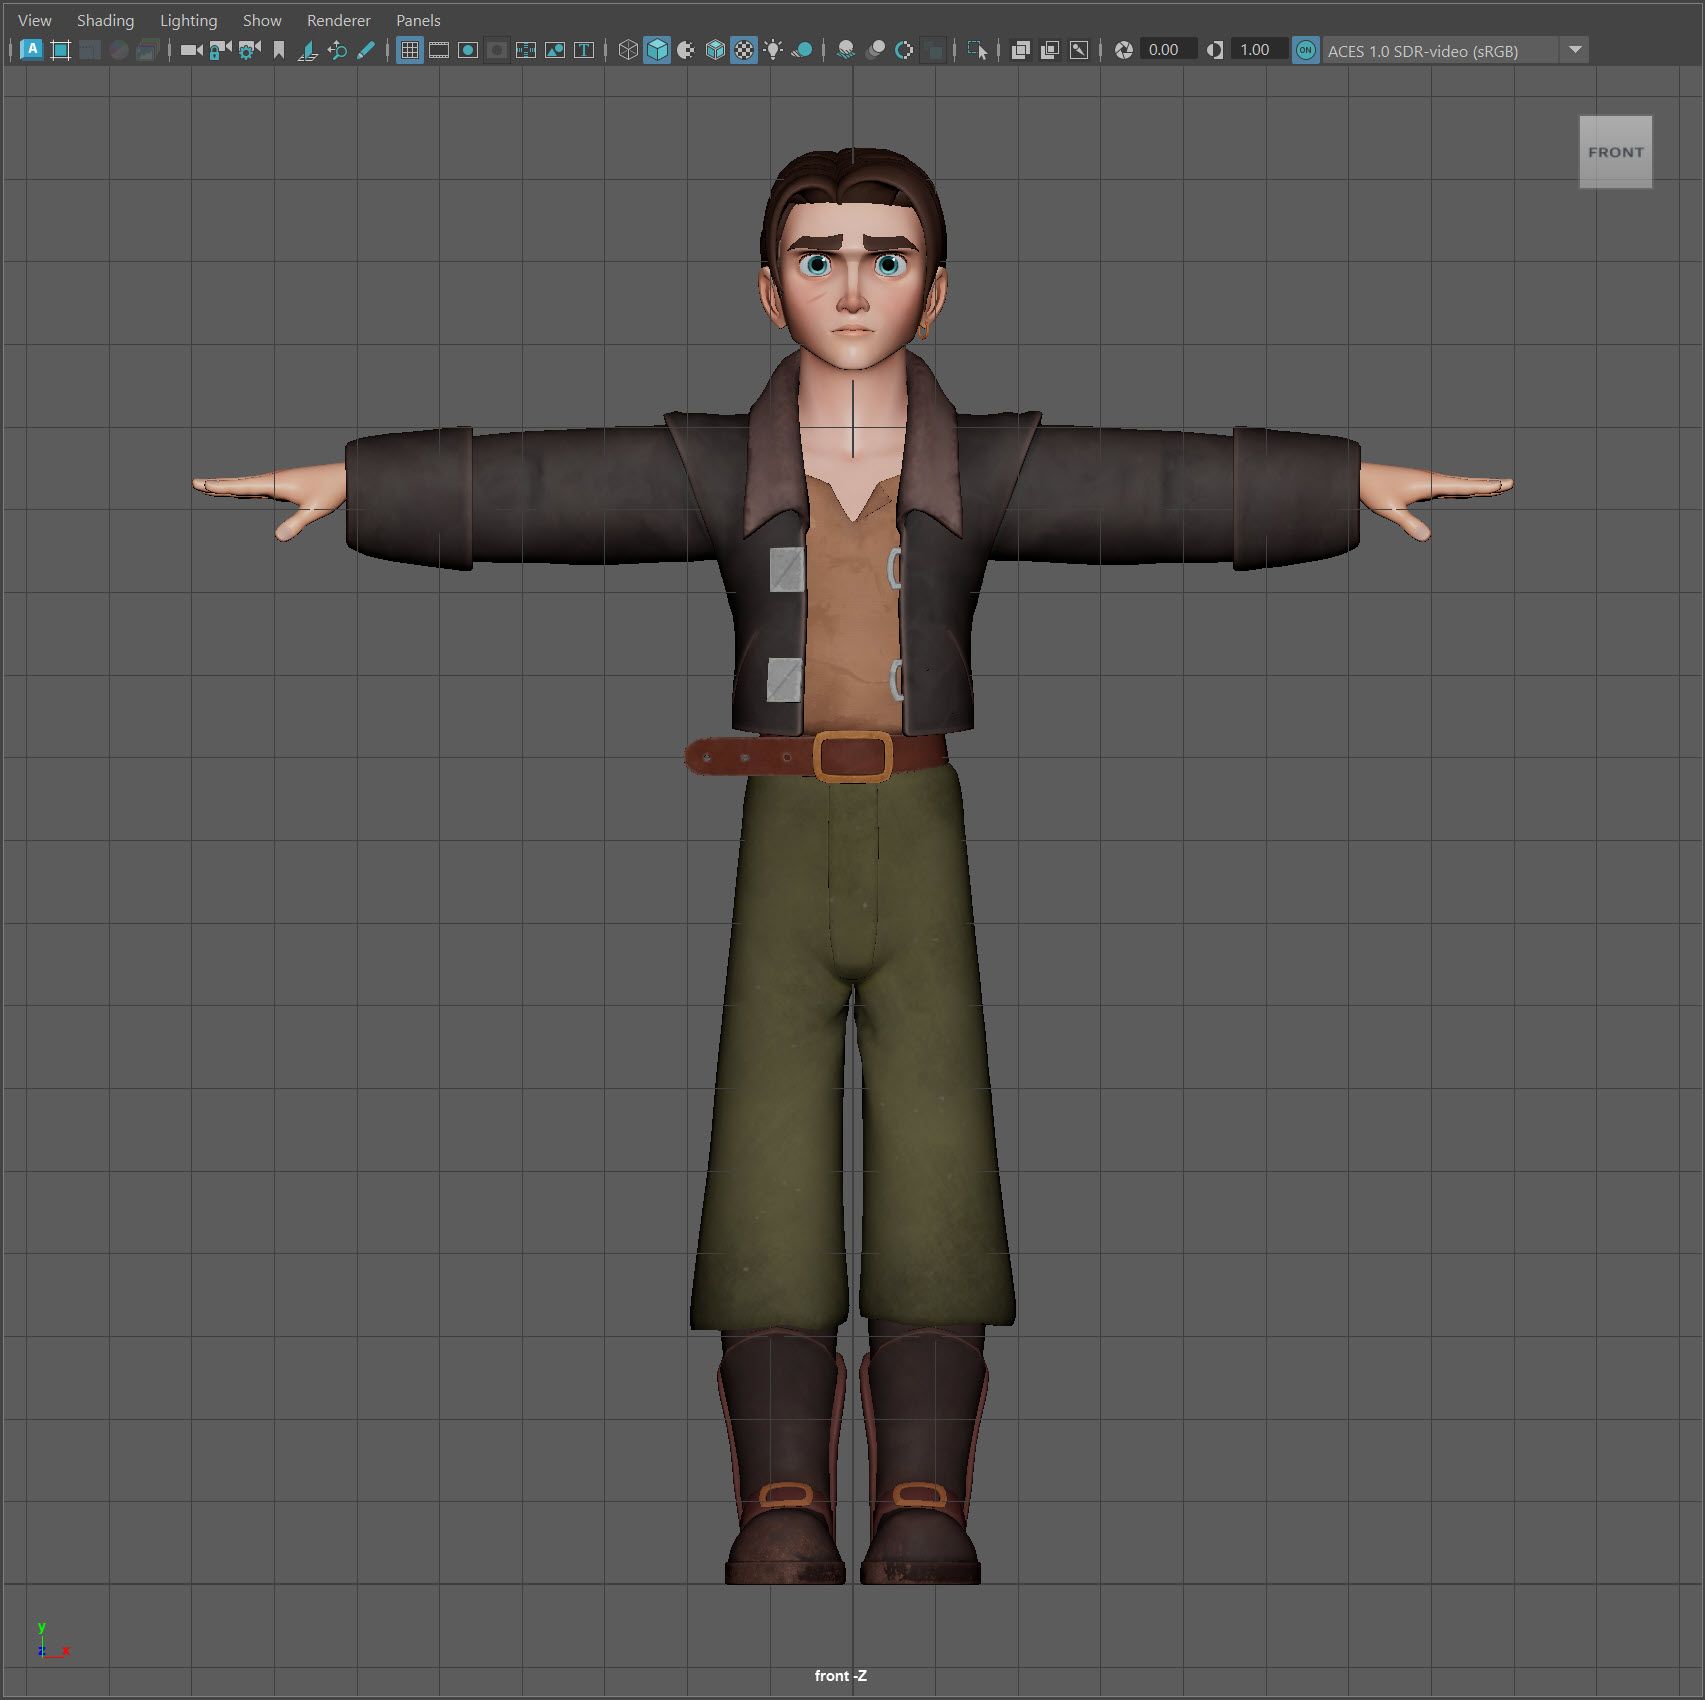Click the greyed film-strip icon
This screenshot has height=1700, width=1705.
pyautogui.click(x=90, y=50)
